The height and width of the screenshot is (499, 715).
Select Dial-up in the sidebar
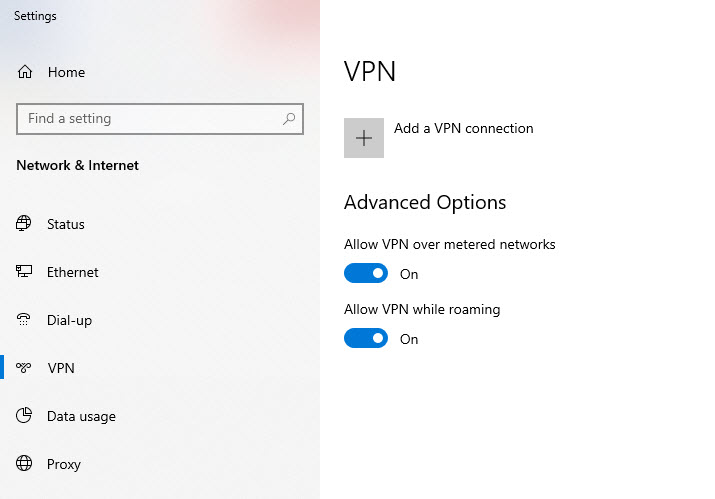[x=69, y=320]
